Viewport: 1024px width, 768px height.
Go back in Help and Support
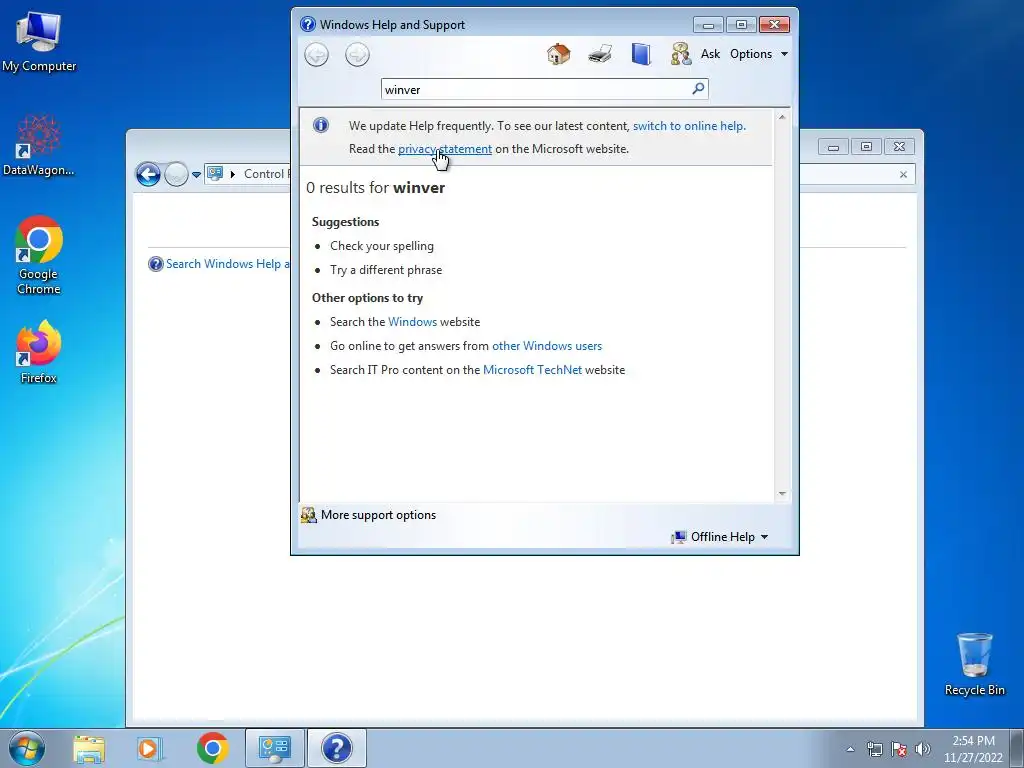317,54
